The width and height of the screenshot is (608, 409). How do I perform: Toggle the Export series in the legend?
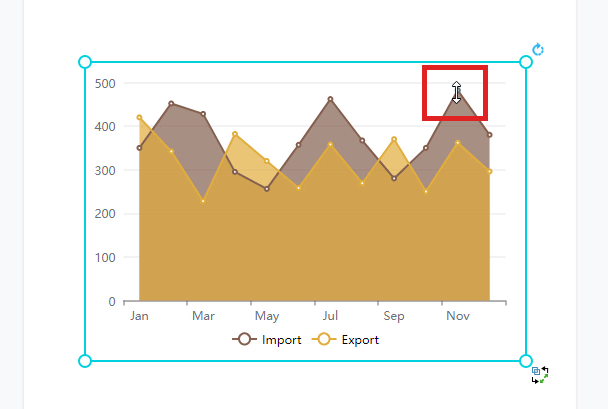click(x=345, y=340)
